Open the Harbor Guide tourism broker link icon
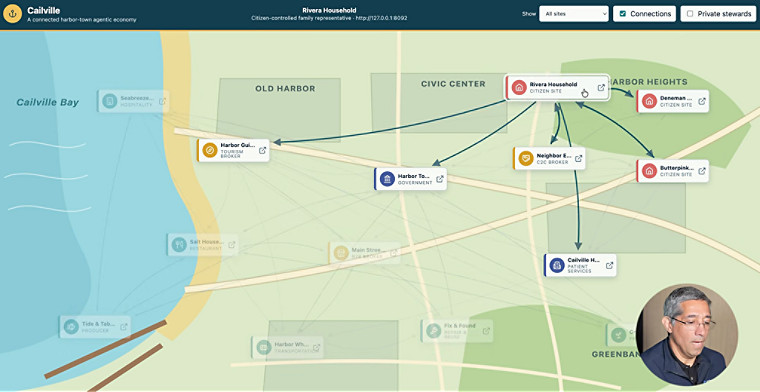Screen dimensions: 760x392 tap(262, 150)
